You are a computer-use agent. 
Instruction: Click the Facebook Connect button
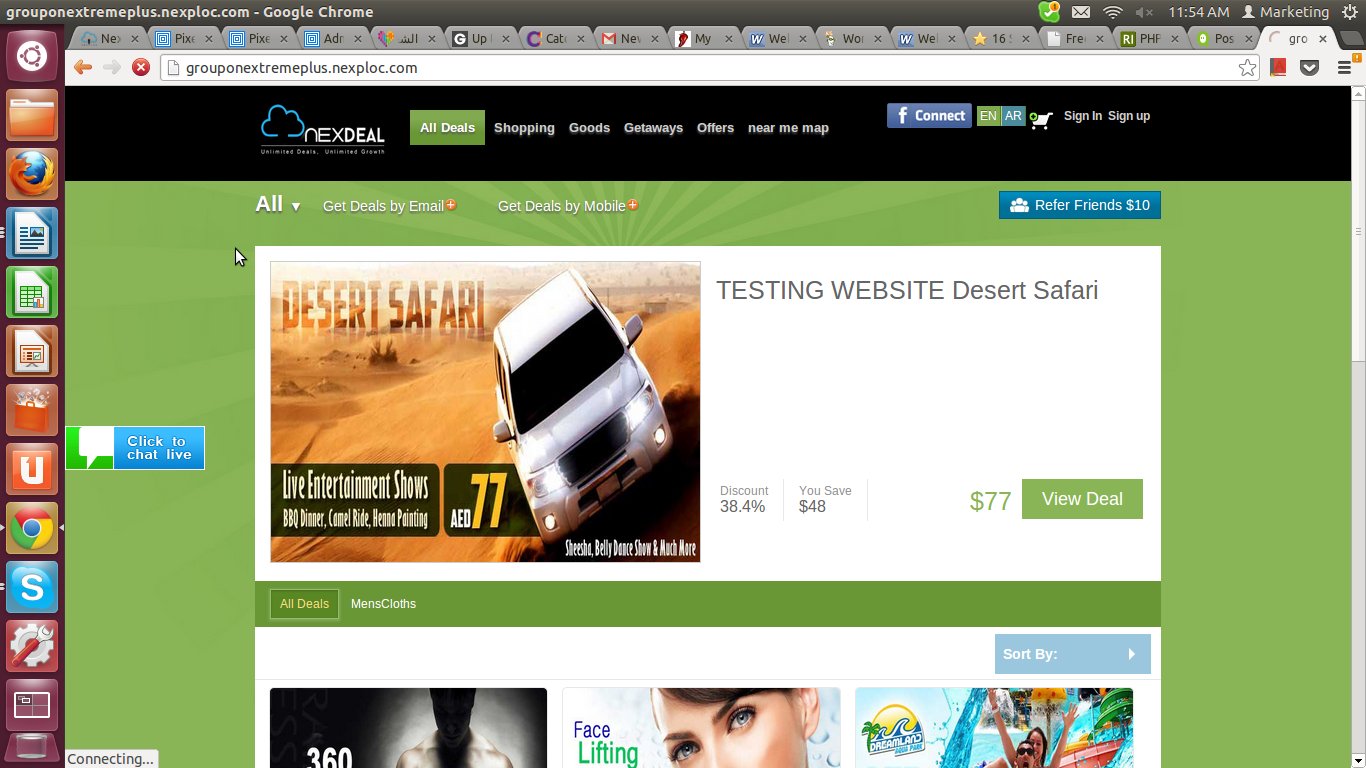tap(929, 116)
